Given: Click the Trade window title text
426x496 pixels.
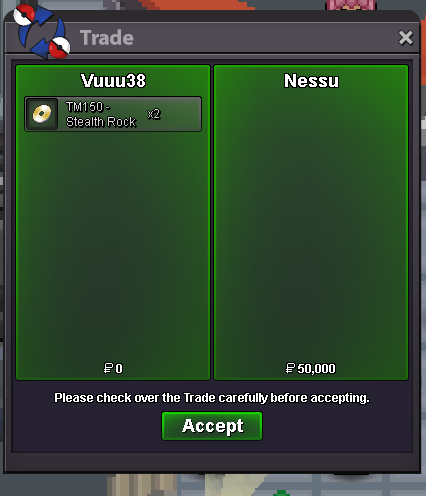Looking at the screenshot, I should pyautogui.click(x=107, y=37).
